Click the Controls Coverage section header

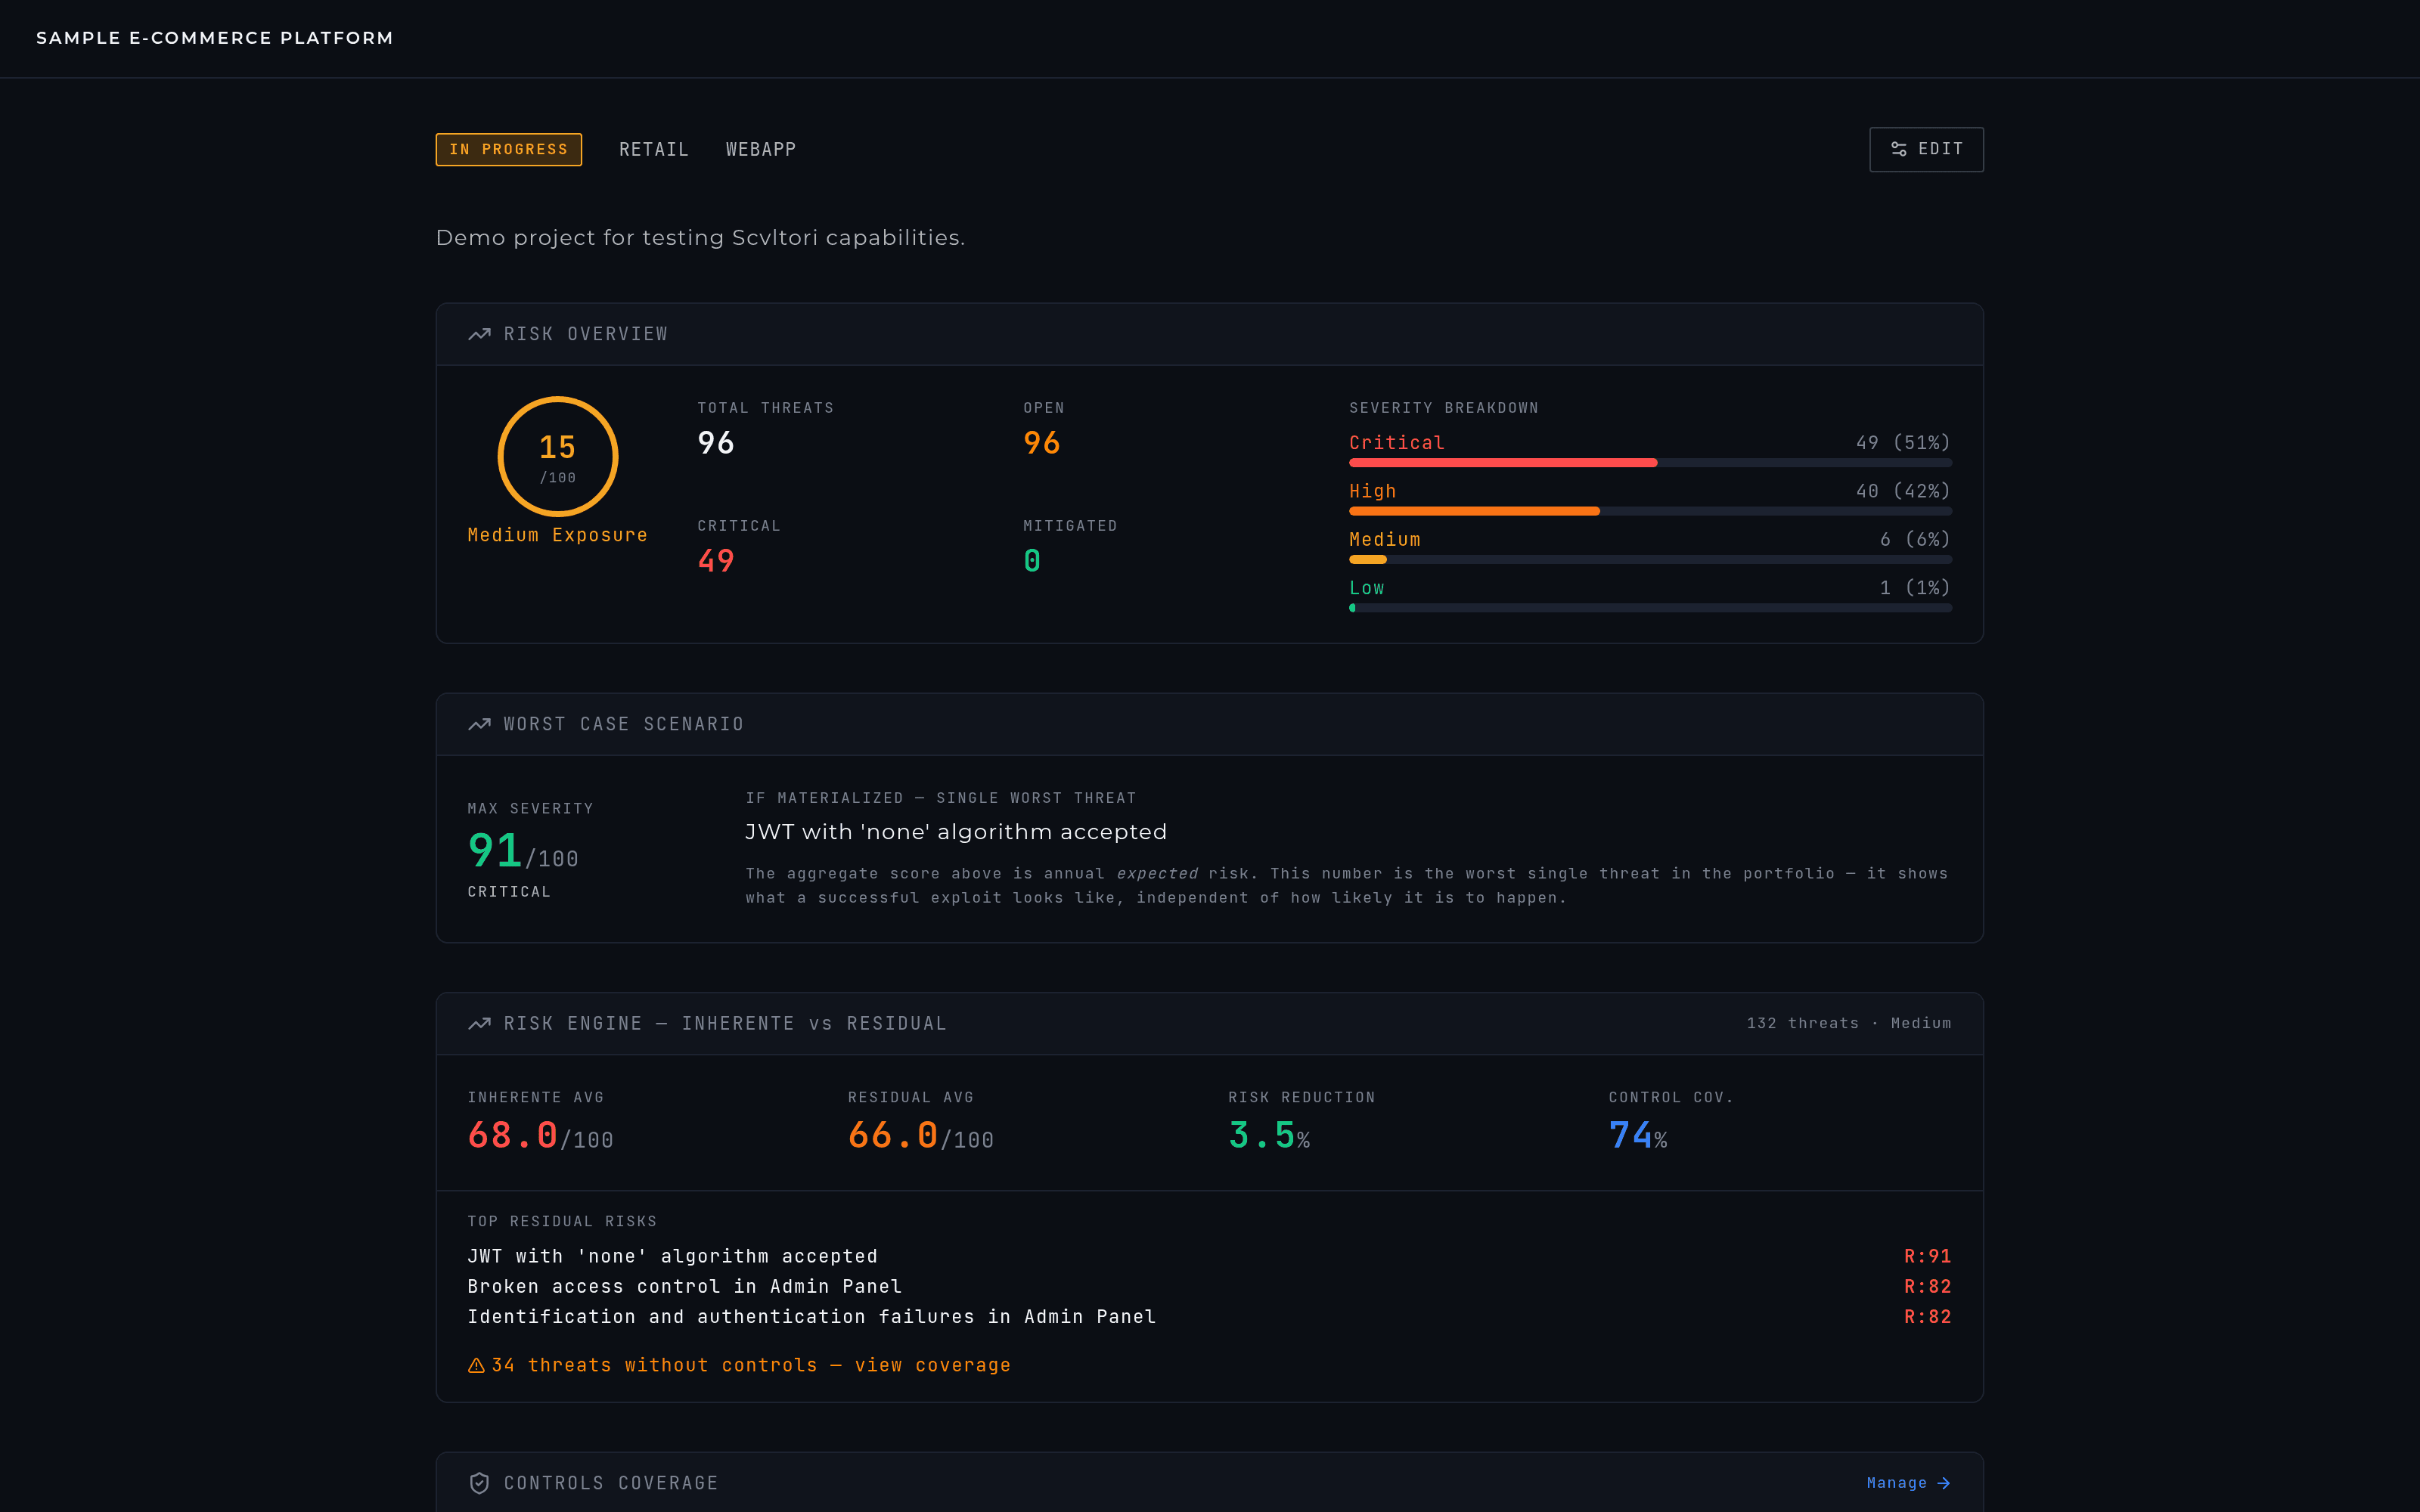[x=1209, y=1483]
